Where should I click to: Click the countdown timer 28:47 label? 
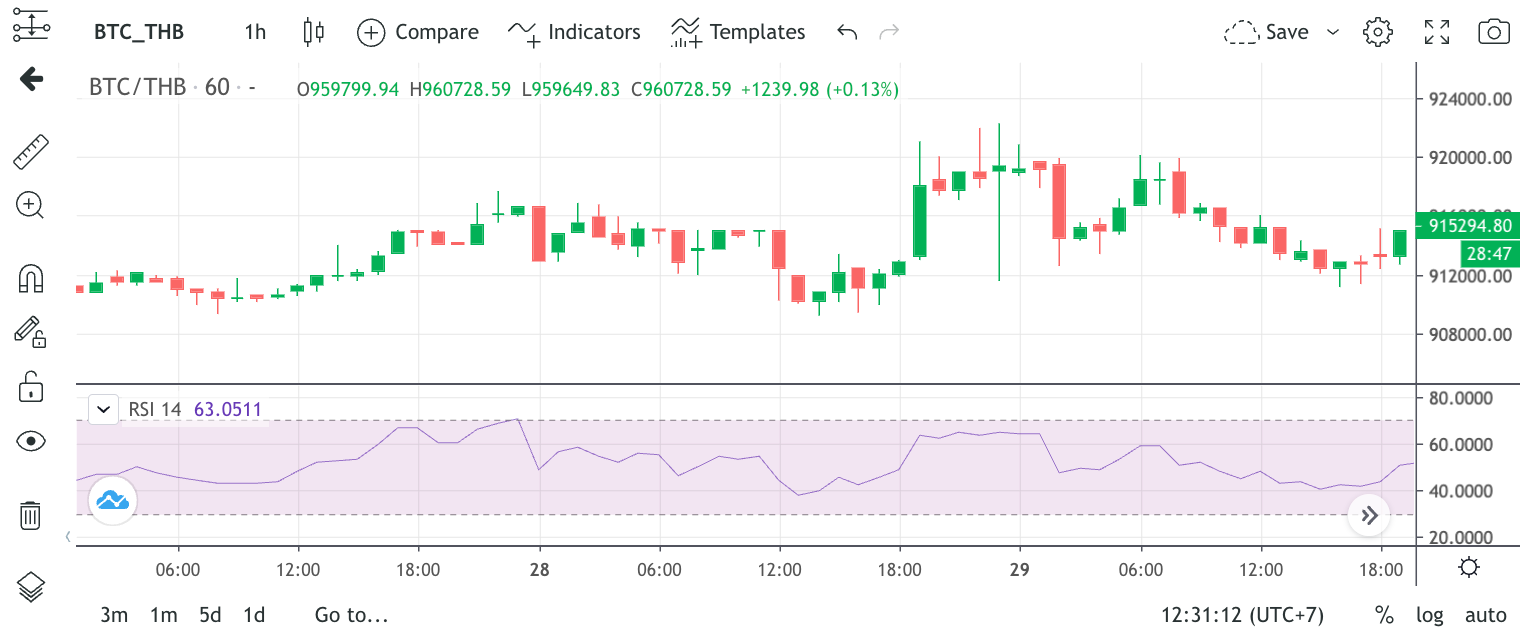tap(1490, 252)
